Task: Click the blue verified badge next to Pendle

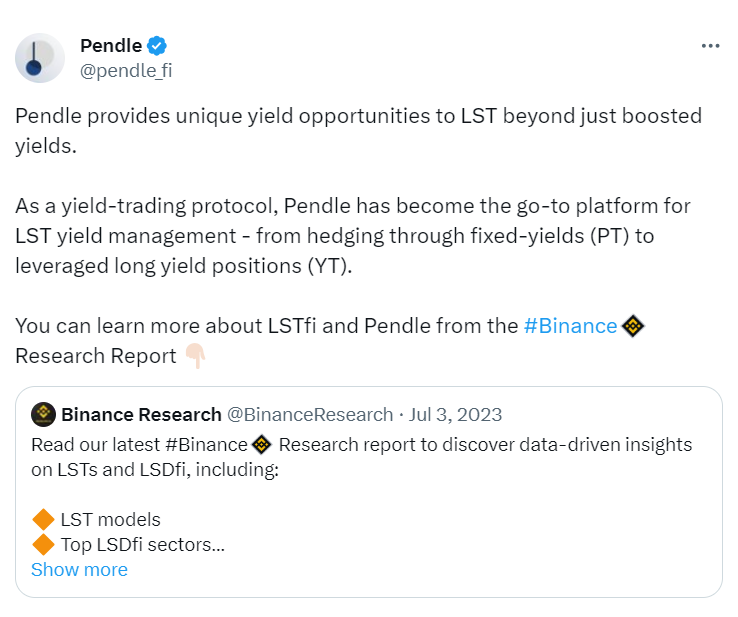Action: (157, 46)
